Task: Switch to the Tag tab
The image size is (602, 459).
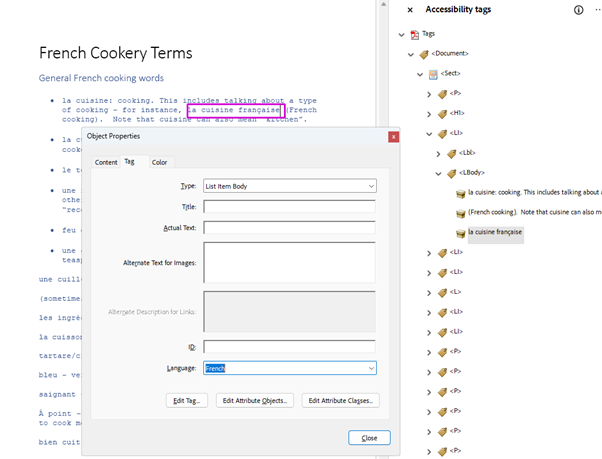Action: pos(130,162)
